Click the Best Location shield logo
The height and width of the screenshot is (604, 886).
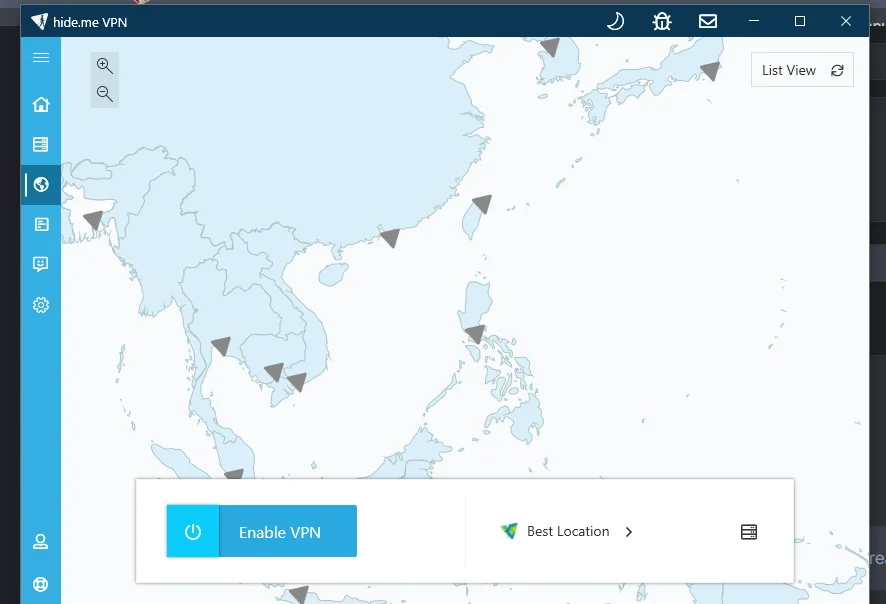click(509, 531)
